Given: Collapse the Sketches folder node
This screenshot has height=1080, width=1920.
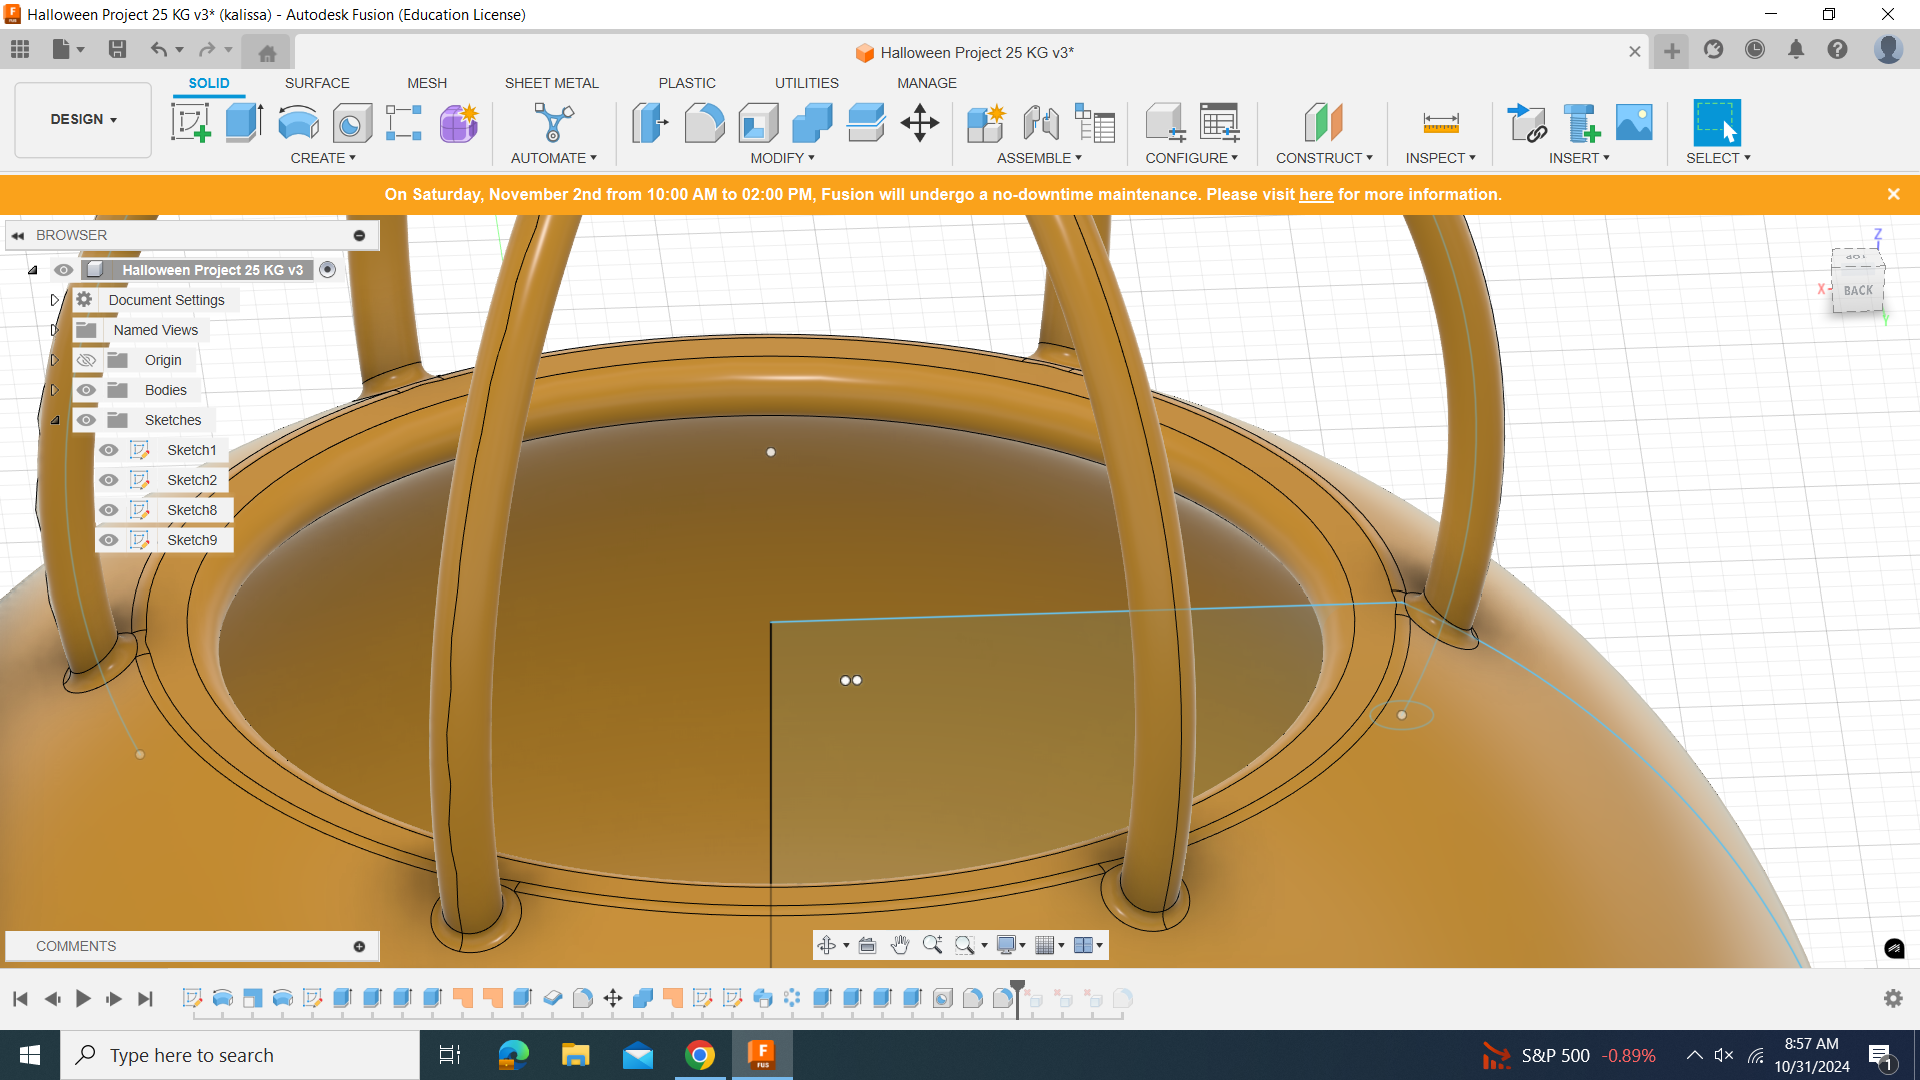Looking at the screenshot, I should (x=55, y=420).
